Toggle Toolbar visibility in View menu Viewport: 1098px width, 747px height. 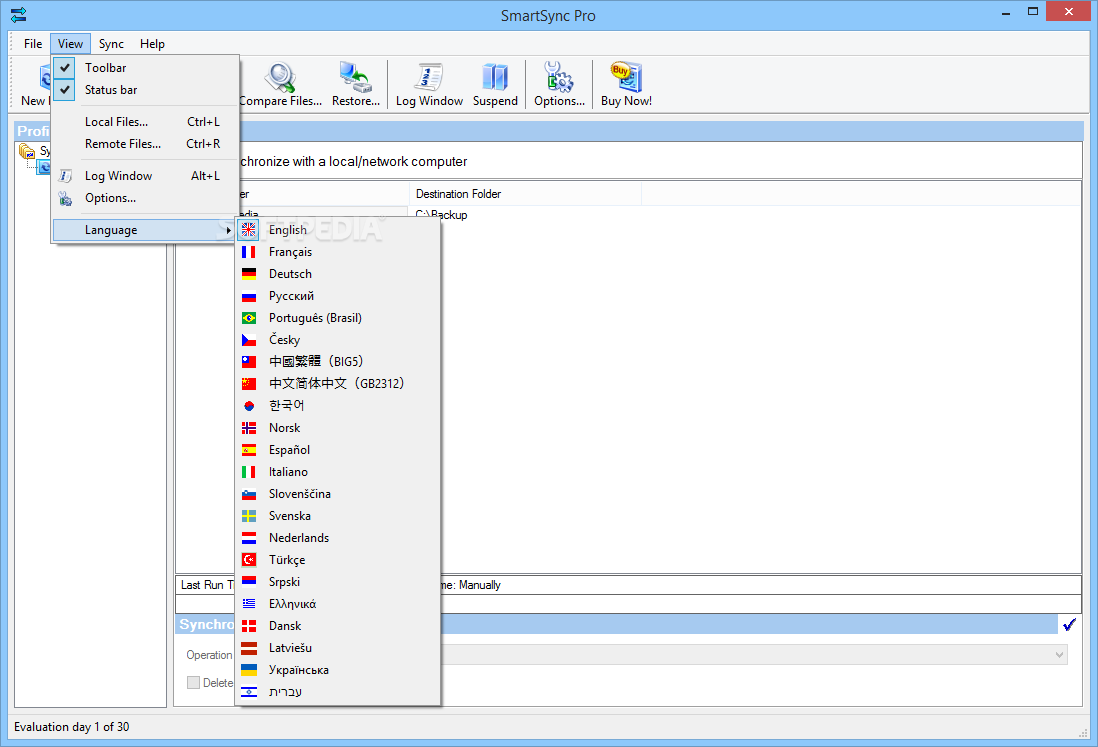145,68
